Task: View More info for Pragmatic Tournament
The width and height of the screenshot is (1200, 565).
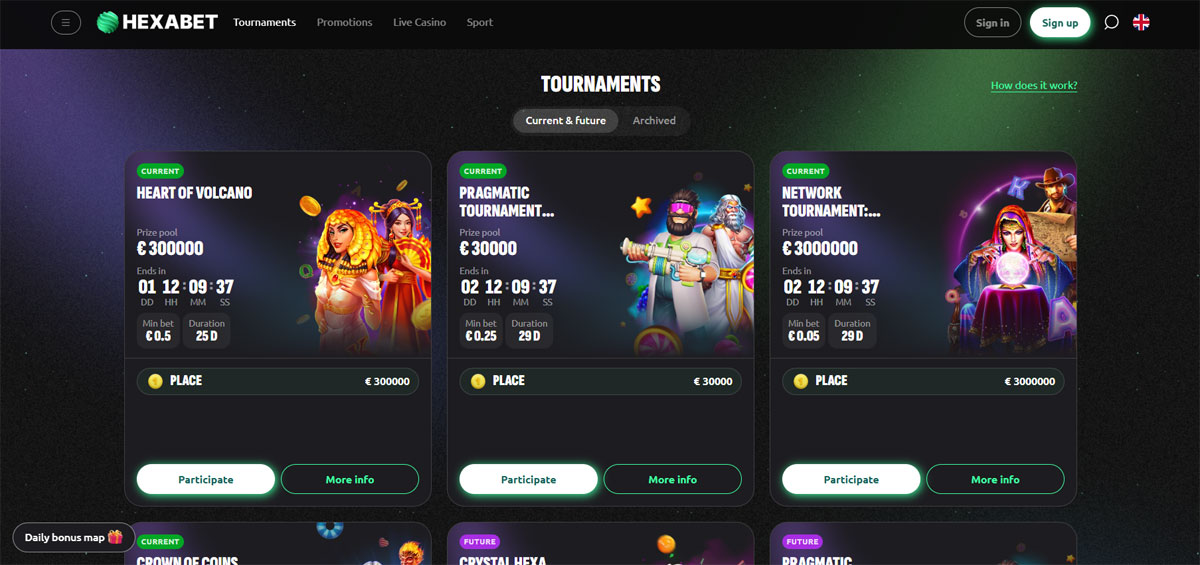Action: click(673, 479)
